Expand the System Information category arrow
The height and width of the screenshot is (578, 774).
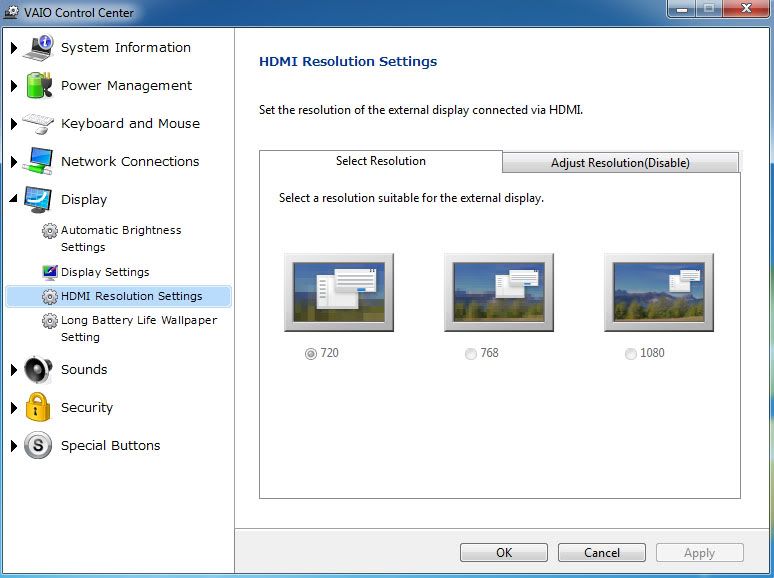coord(14,48)
